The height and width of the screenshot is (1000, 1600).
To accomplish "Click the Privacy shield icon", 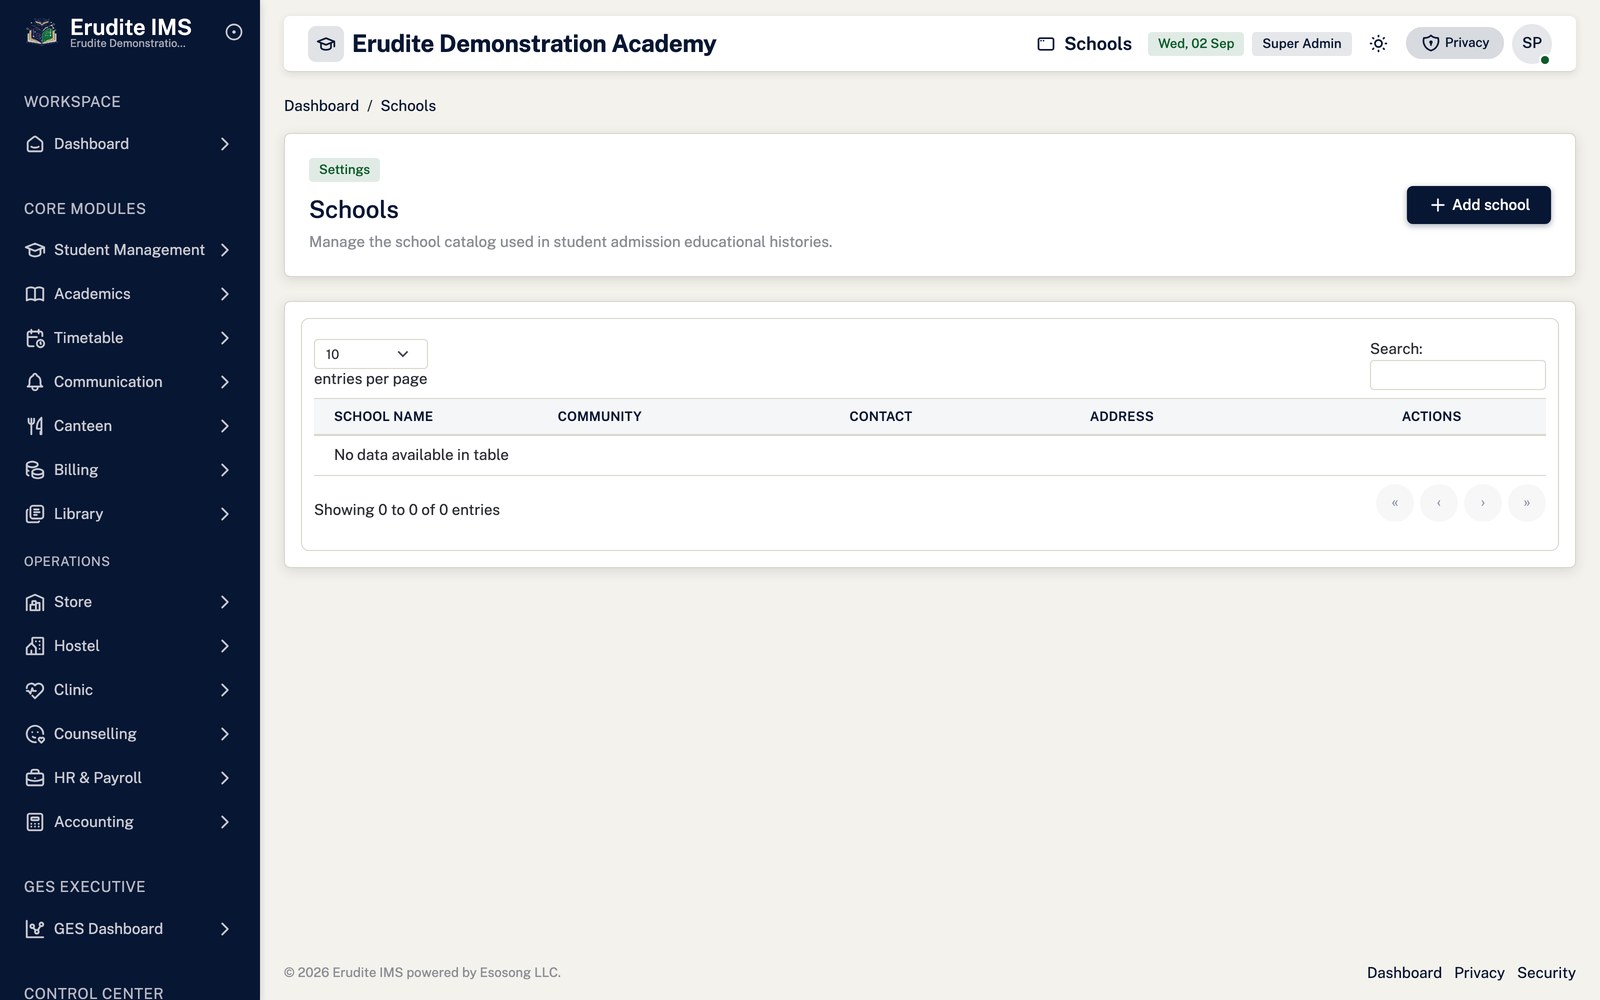I will (1430, 43).
